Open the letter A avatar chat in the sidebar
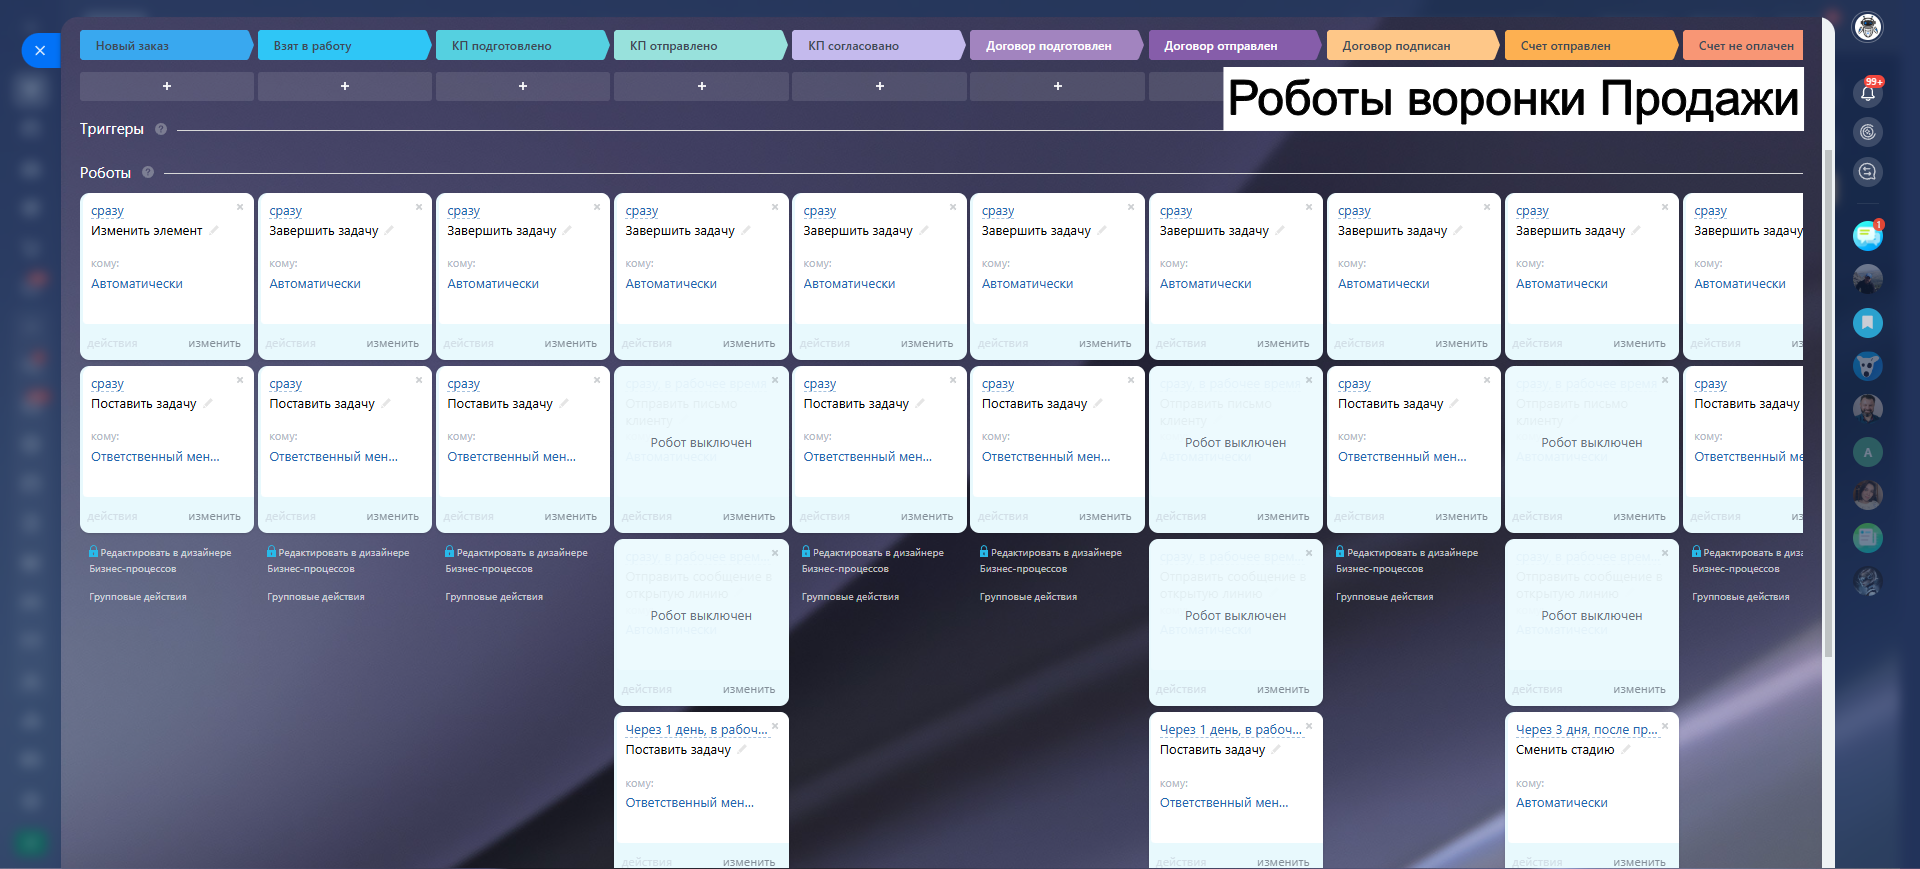1920x869 pixels. pos(1867,452)
